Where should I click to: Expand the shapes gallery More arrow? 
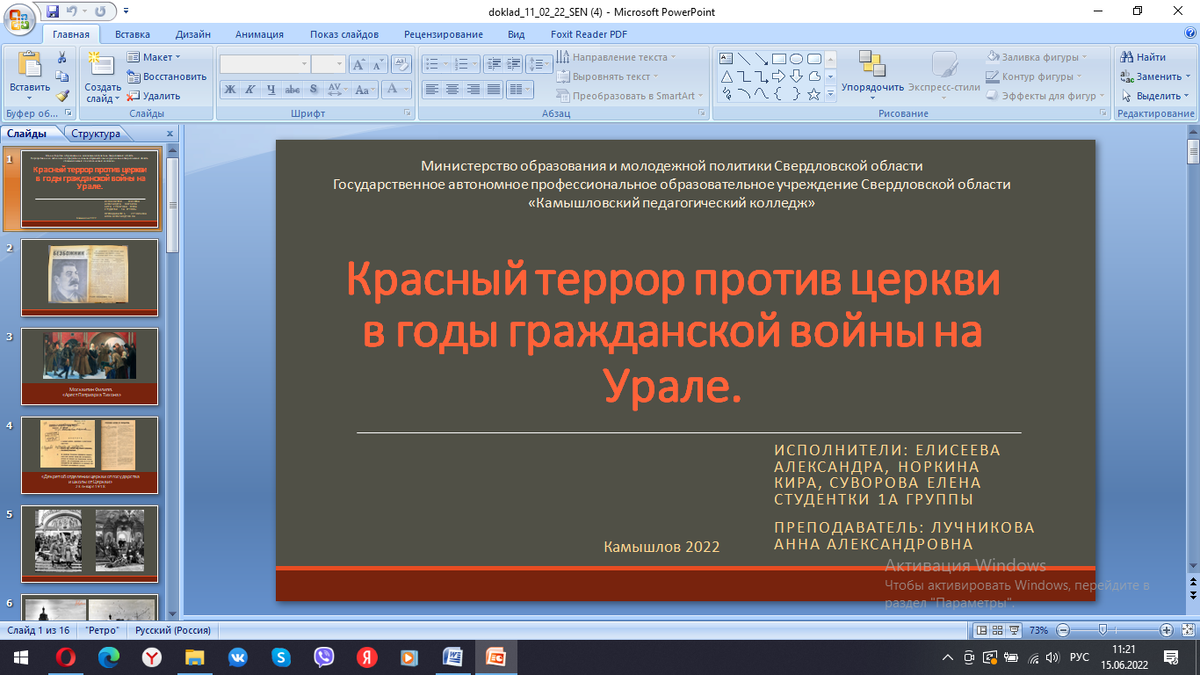pyautogui.click(x=831, y=94)
